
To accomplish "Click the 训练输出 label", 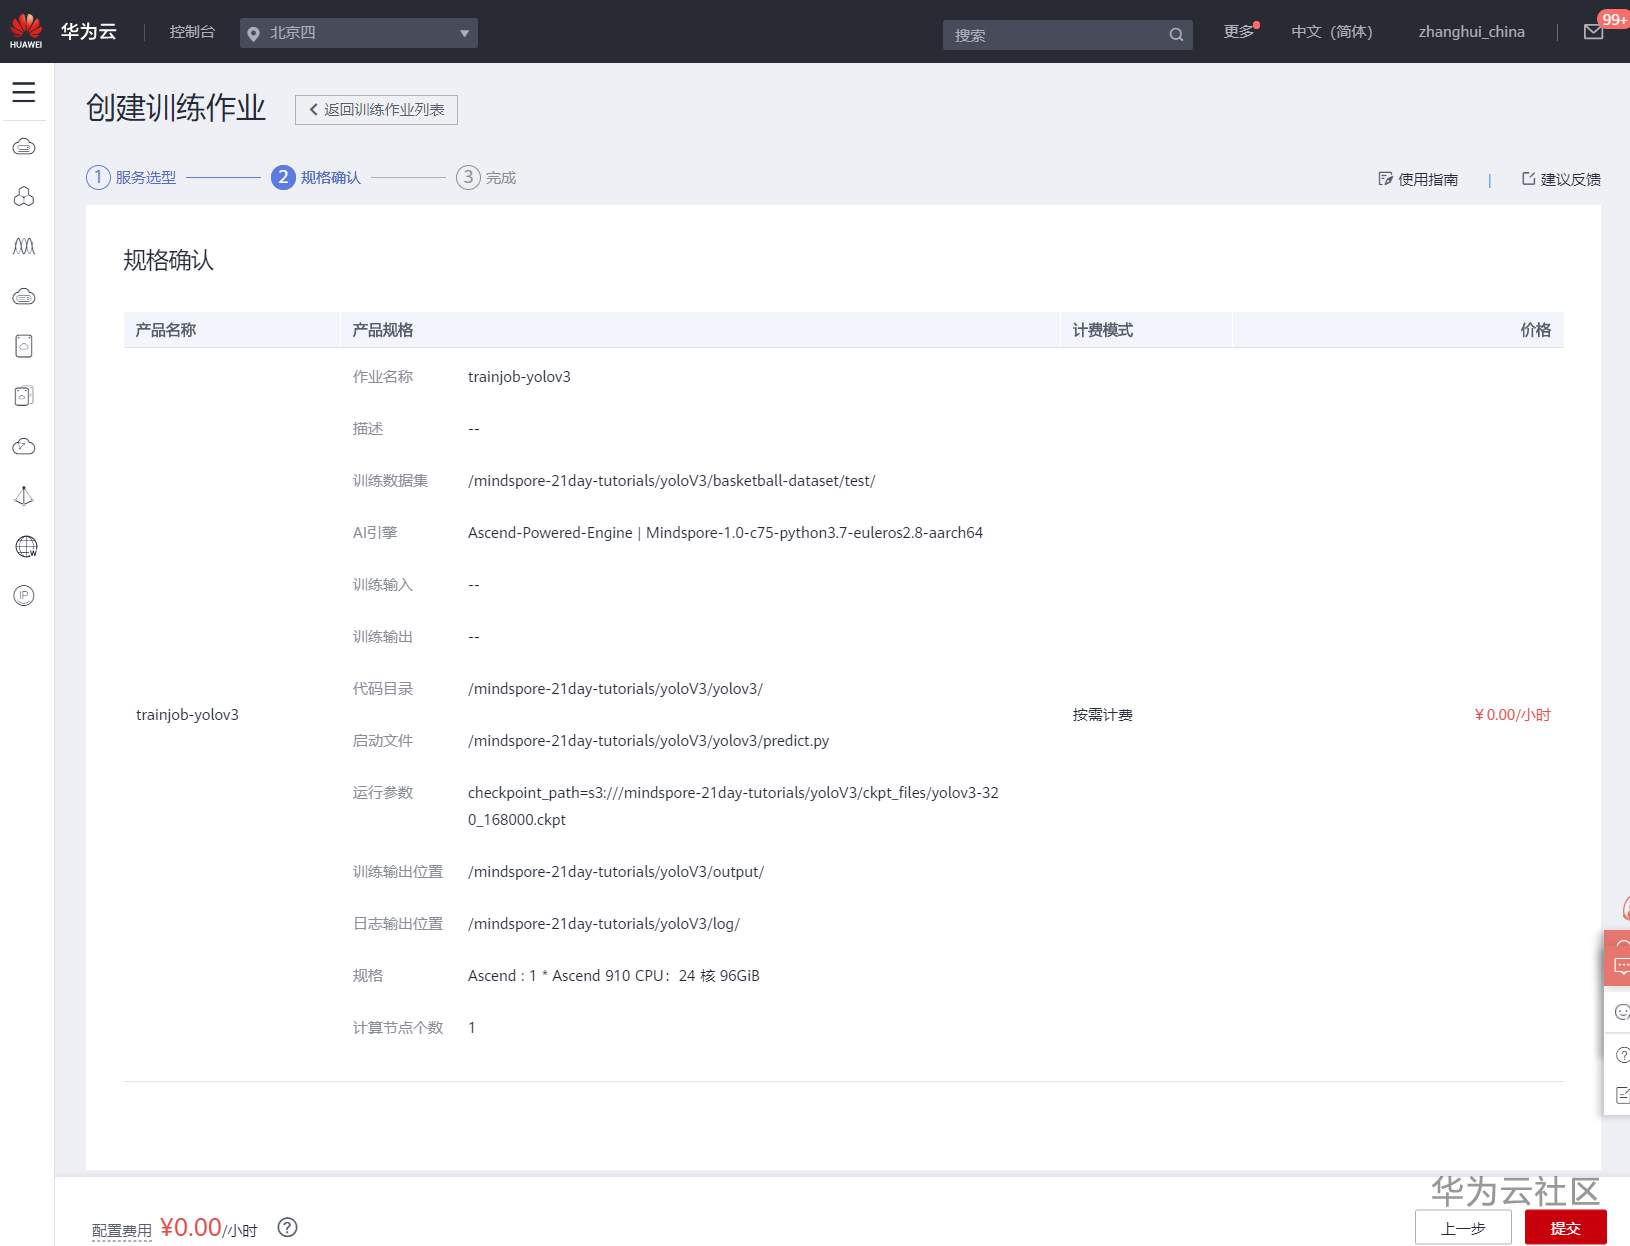I will coord(383,637).
